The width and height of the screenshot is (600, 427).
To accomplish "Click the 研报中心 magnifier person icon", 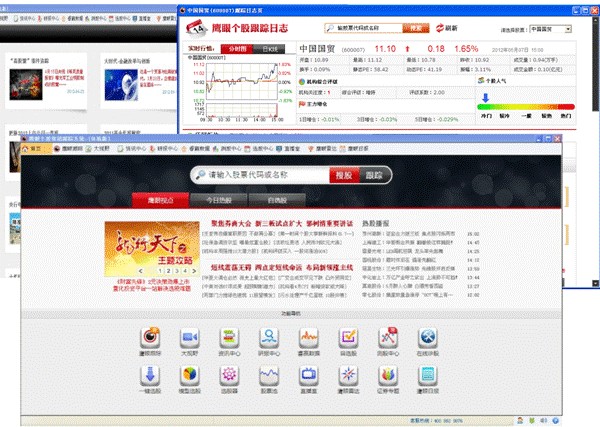I will [269, 337].
